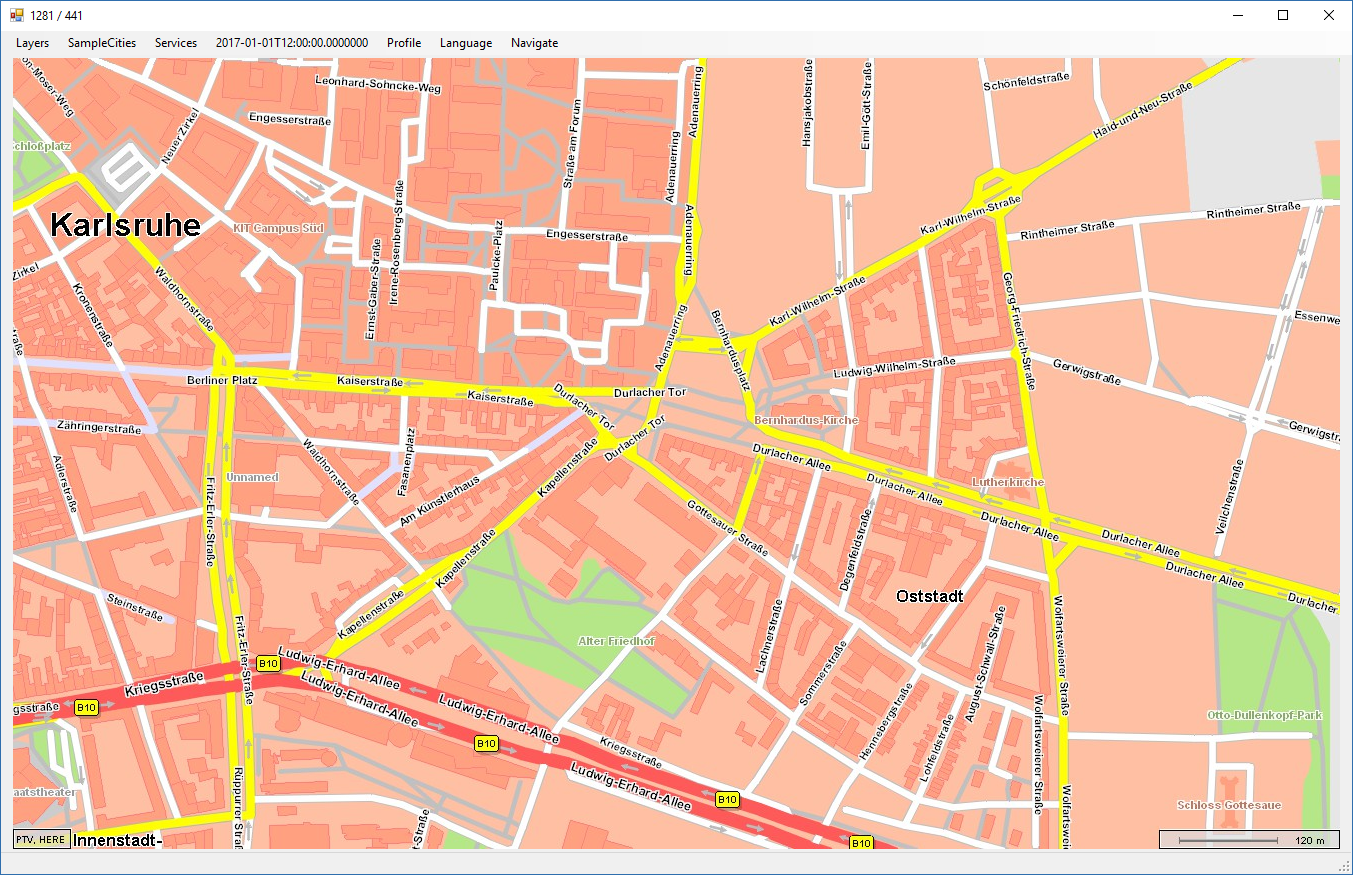Open the Layers menu
The image size is (1353, 875).
pos(32,43)
